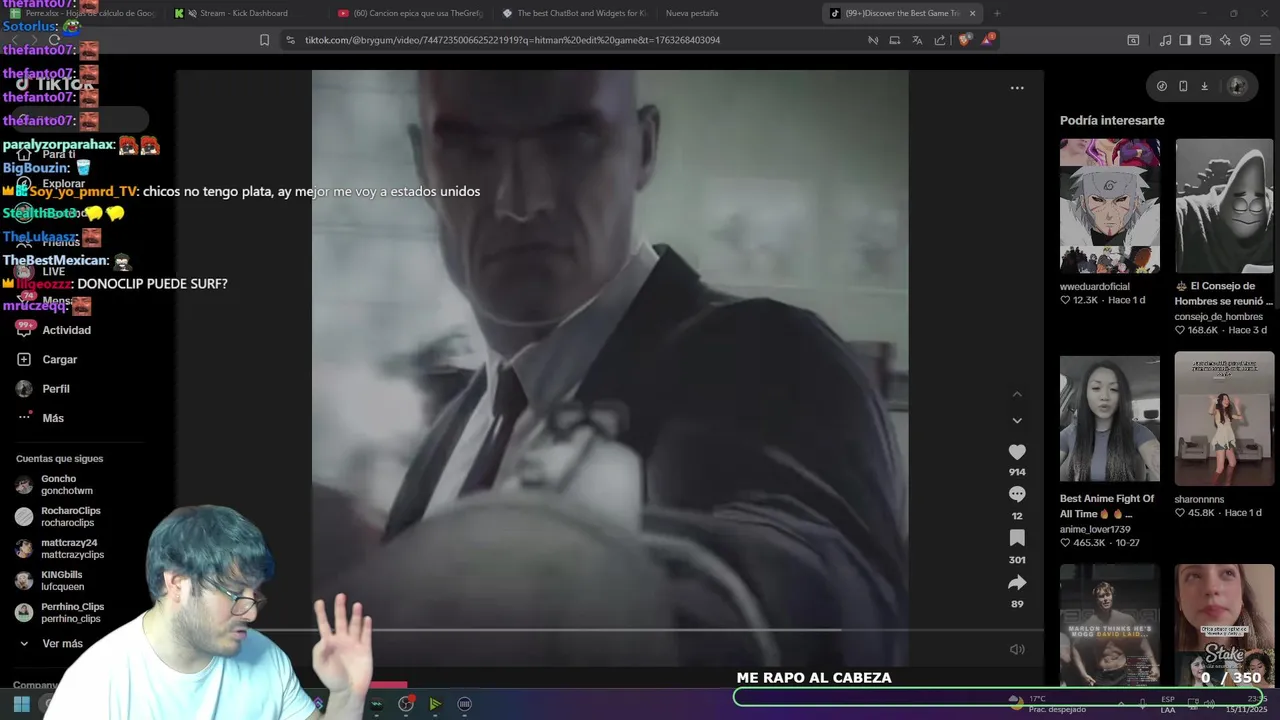1280x720 pixels.
Task: Click the download desktop app icon
Action: (1204, 86)
